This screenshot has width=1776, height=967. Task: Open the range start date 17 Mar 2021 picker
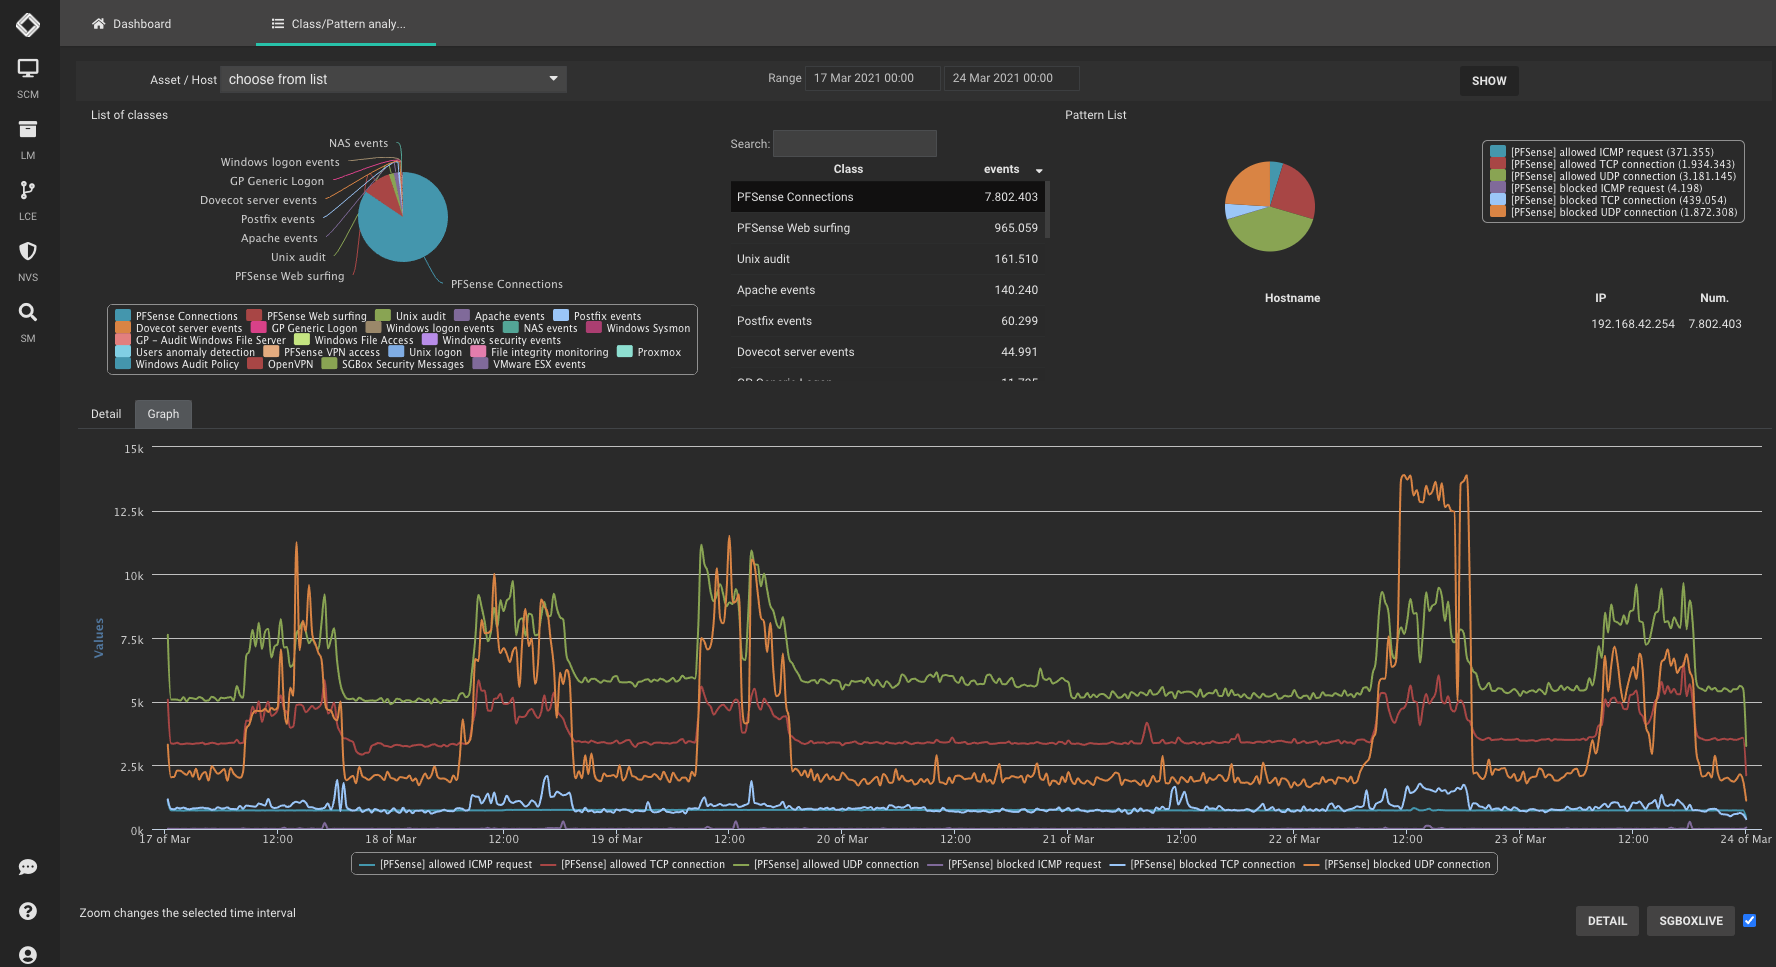[x=872, y=79]
